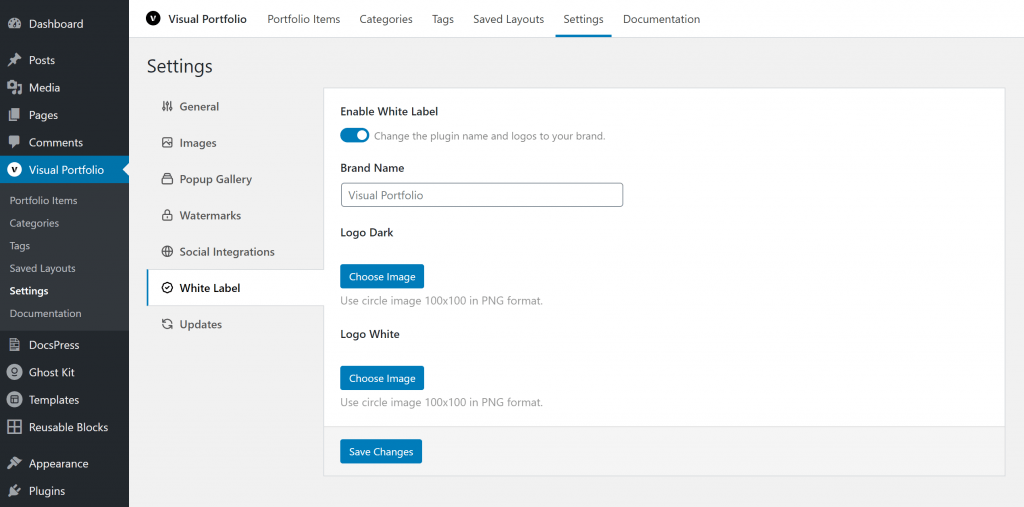
Task: Open the Tags top tab
Action: (443, 19)
